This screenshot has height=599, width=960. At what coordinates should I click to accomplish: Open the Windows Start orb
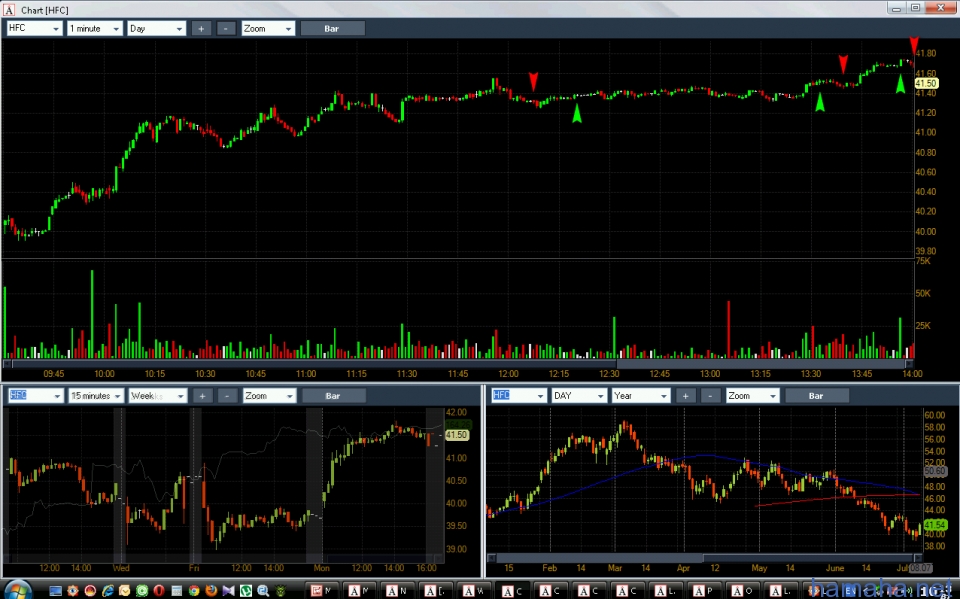click(17, 589)
